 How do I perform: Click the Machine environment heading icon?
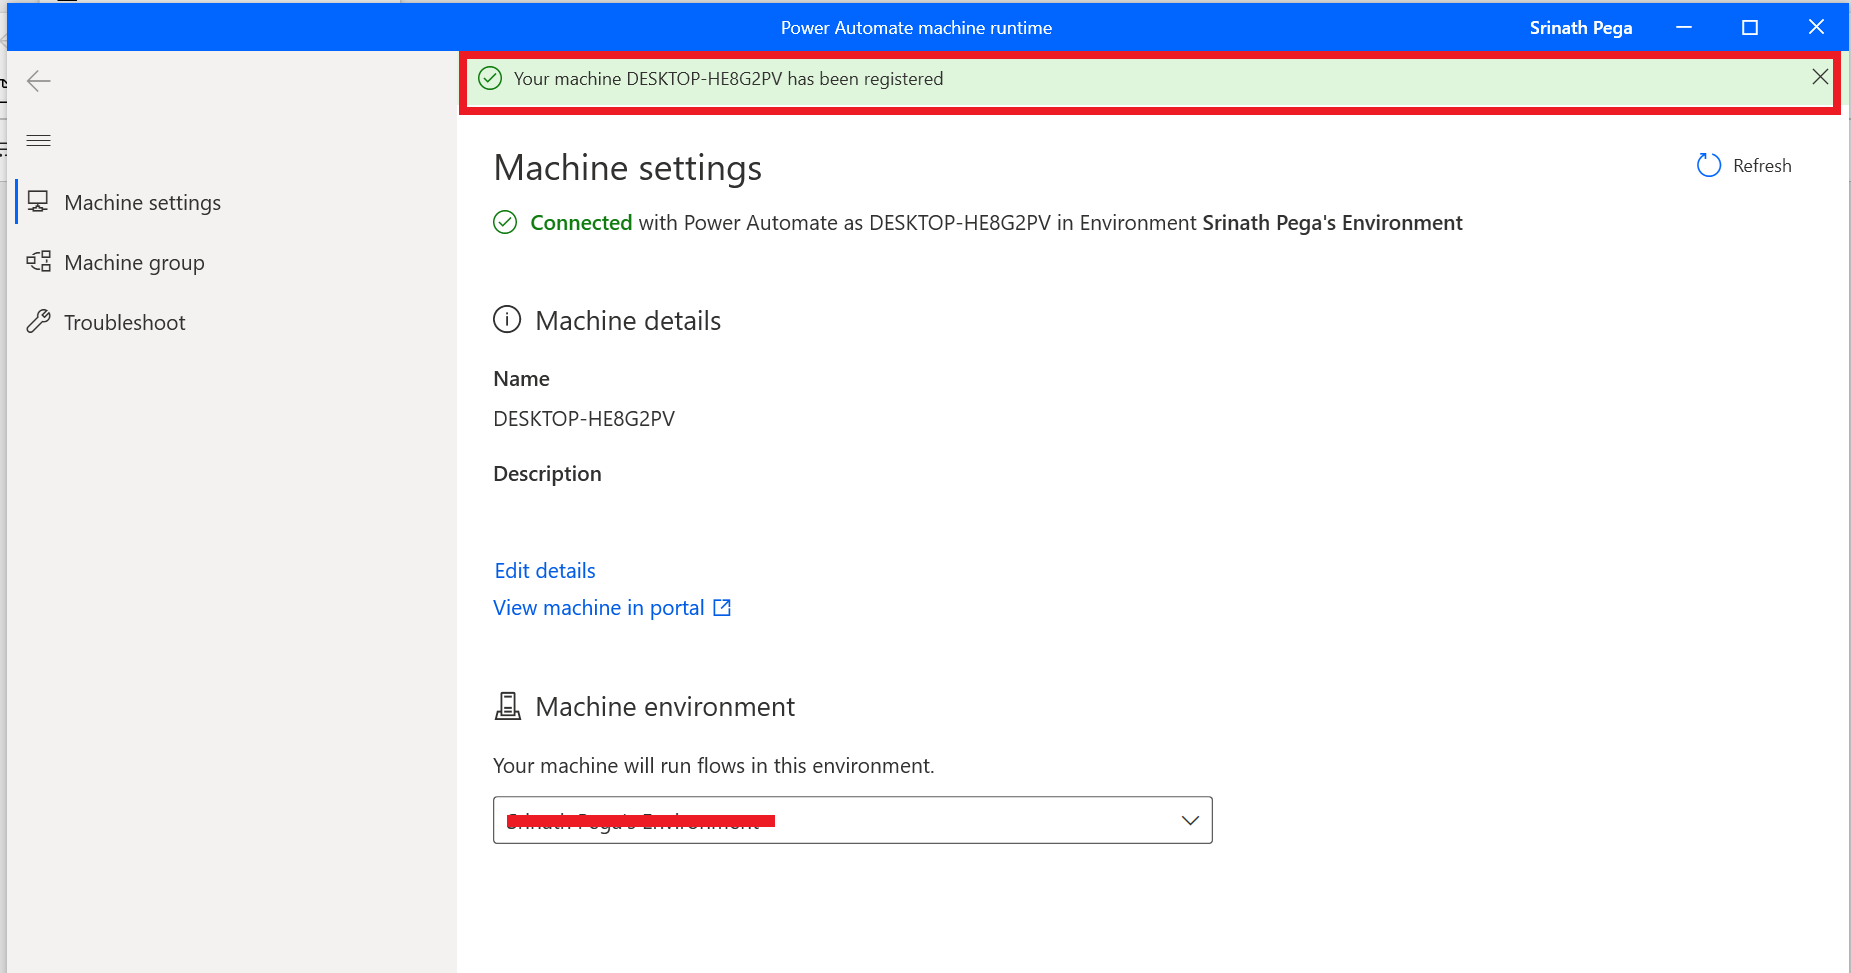click(508, 707)
